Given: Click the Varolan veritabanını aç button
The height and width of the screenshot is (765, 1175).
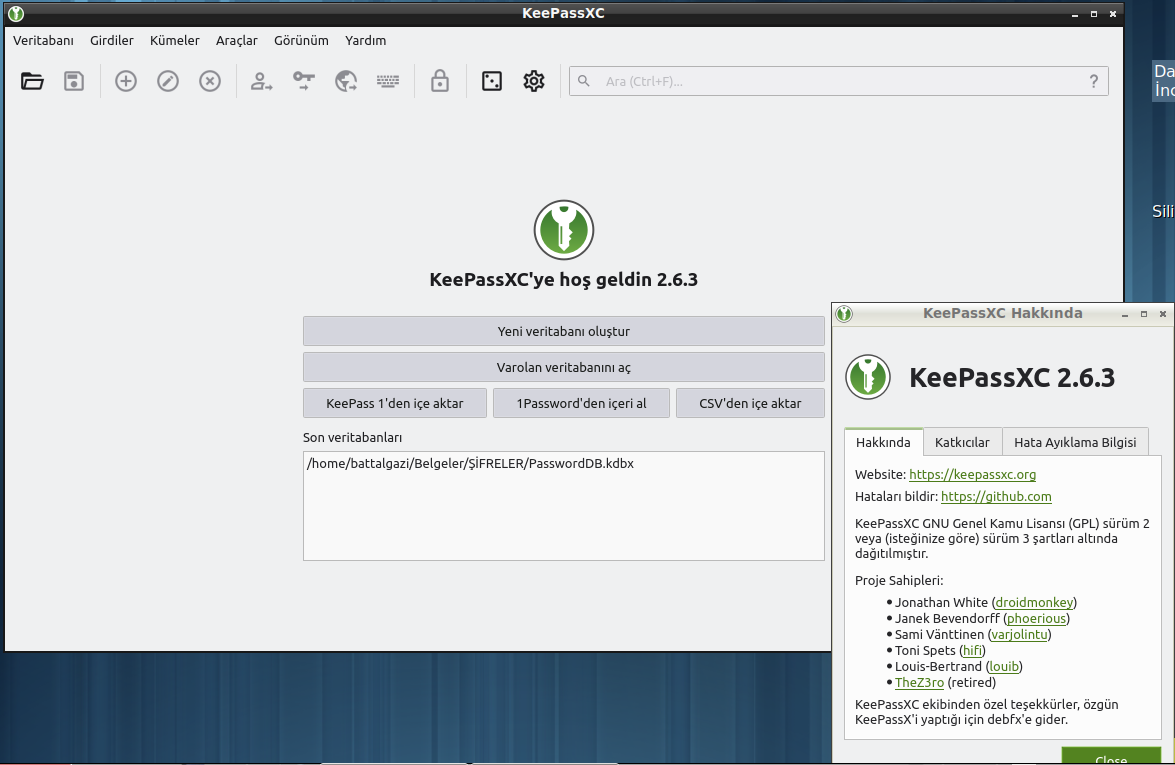Looking at the screenshot, I should (x=564, y=367).
